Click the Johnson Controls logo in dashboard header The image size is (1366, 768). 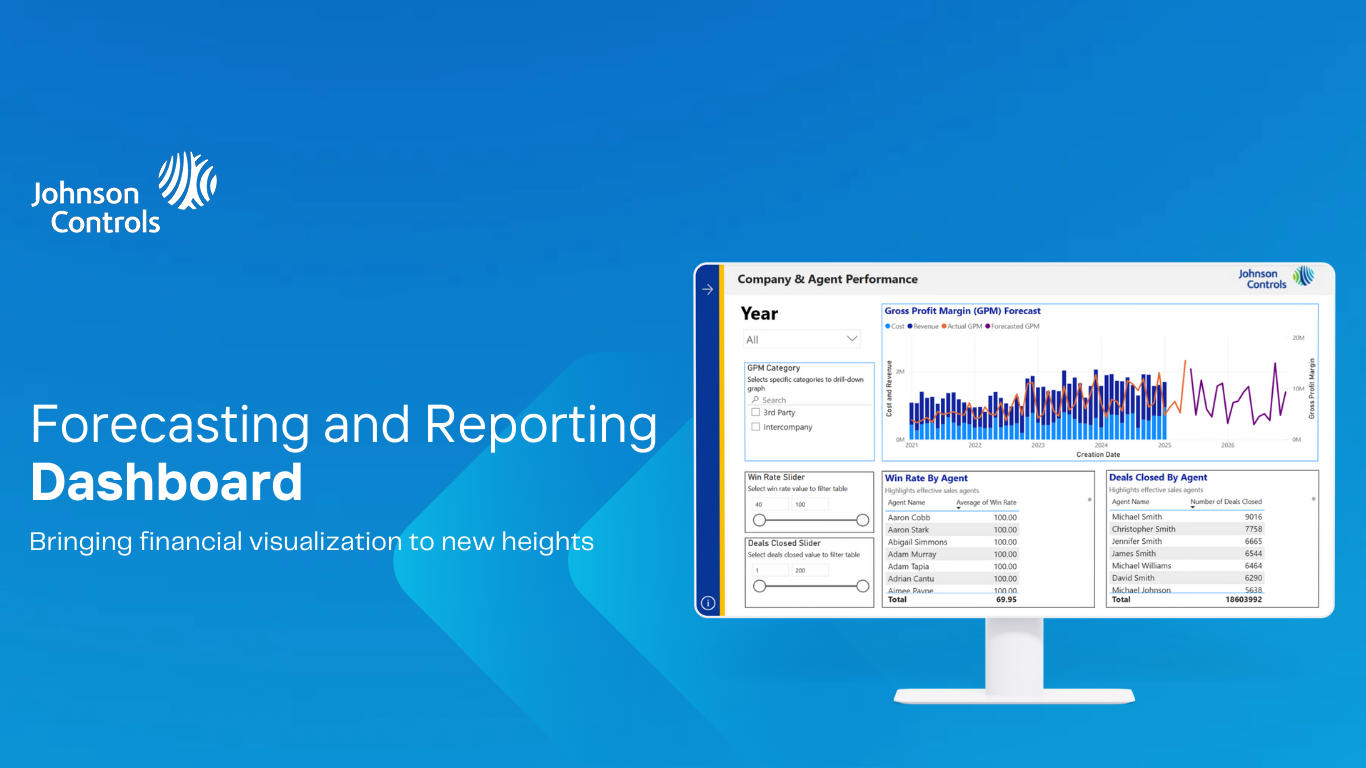(1275, 279)
